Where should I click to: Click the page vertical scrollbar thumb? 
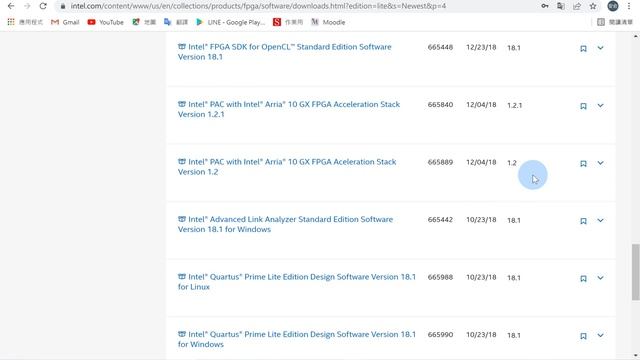(x=636, y=272)
